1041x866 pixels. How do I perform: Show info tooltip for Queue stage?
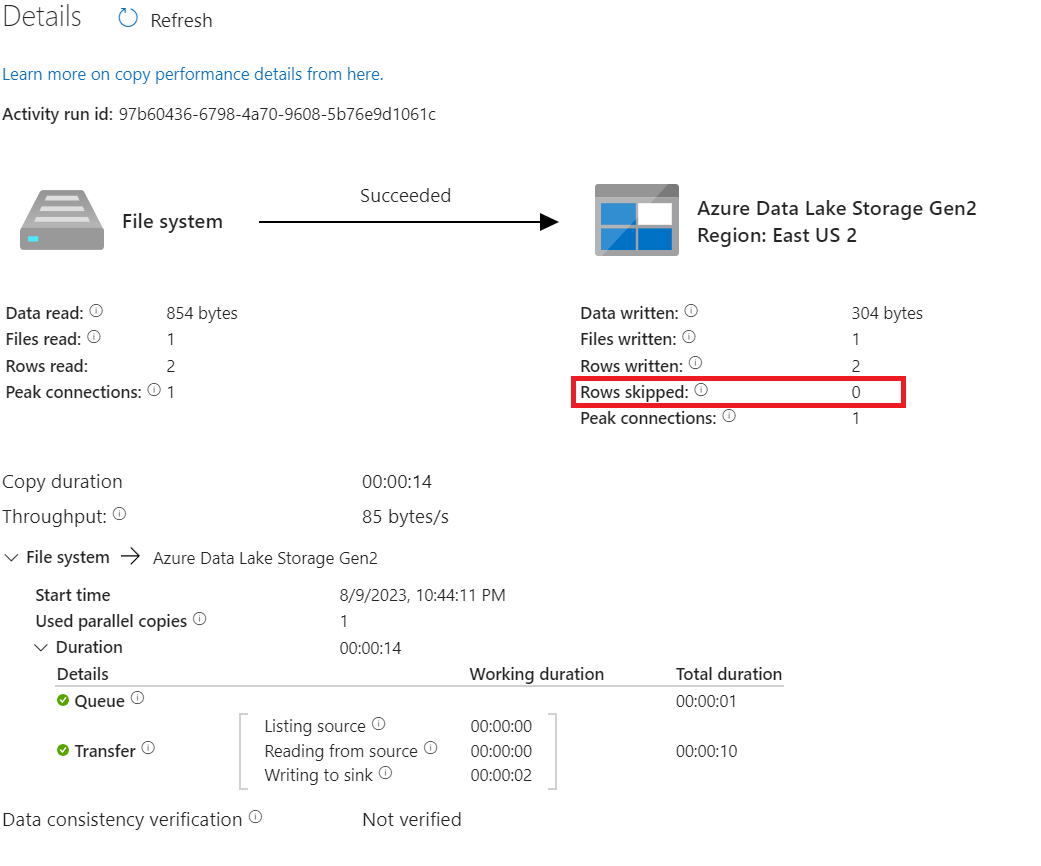click(x=137, y=698)
